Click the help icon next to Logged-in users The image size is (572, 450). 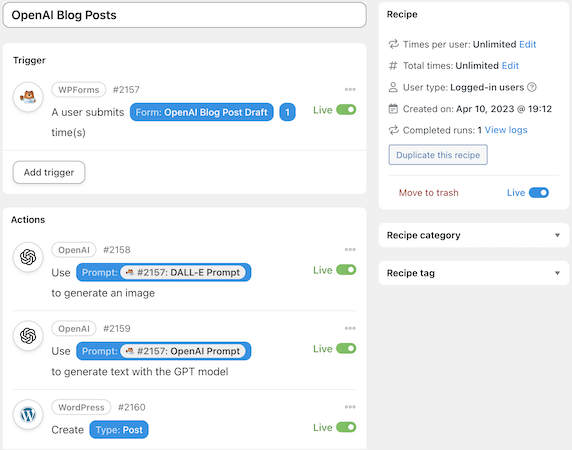[532, 87]
